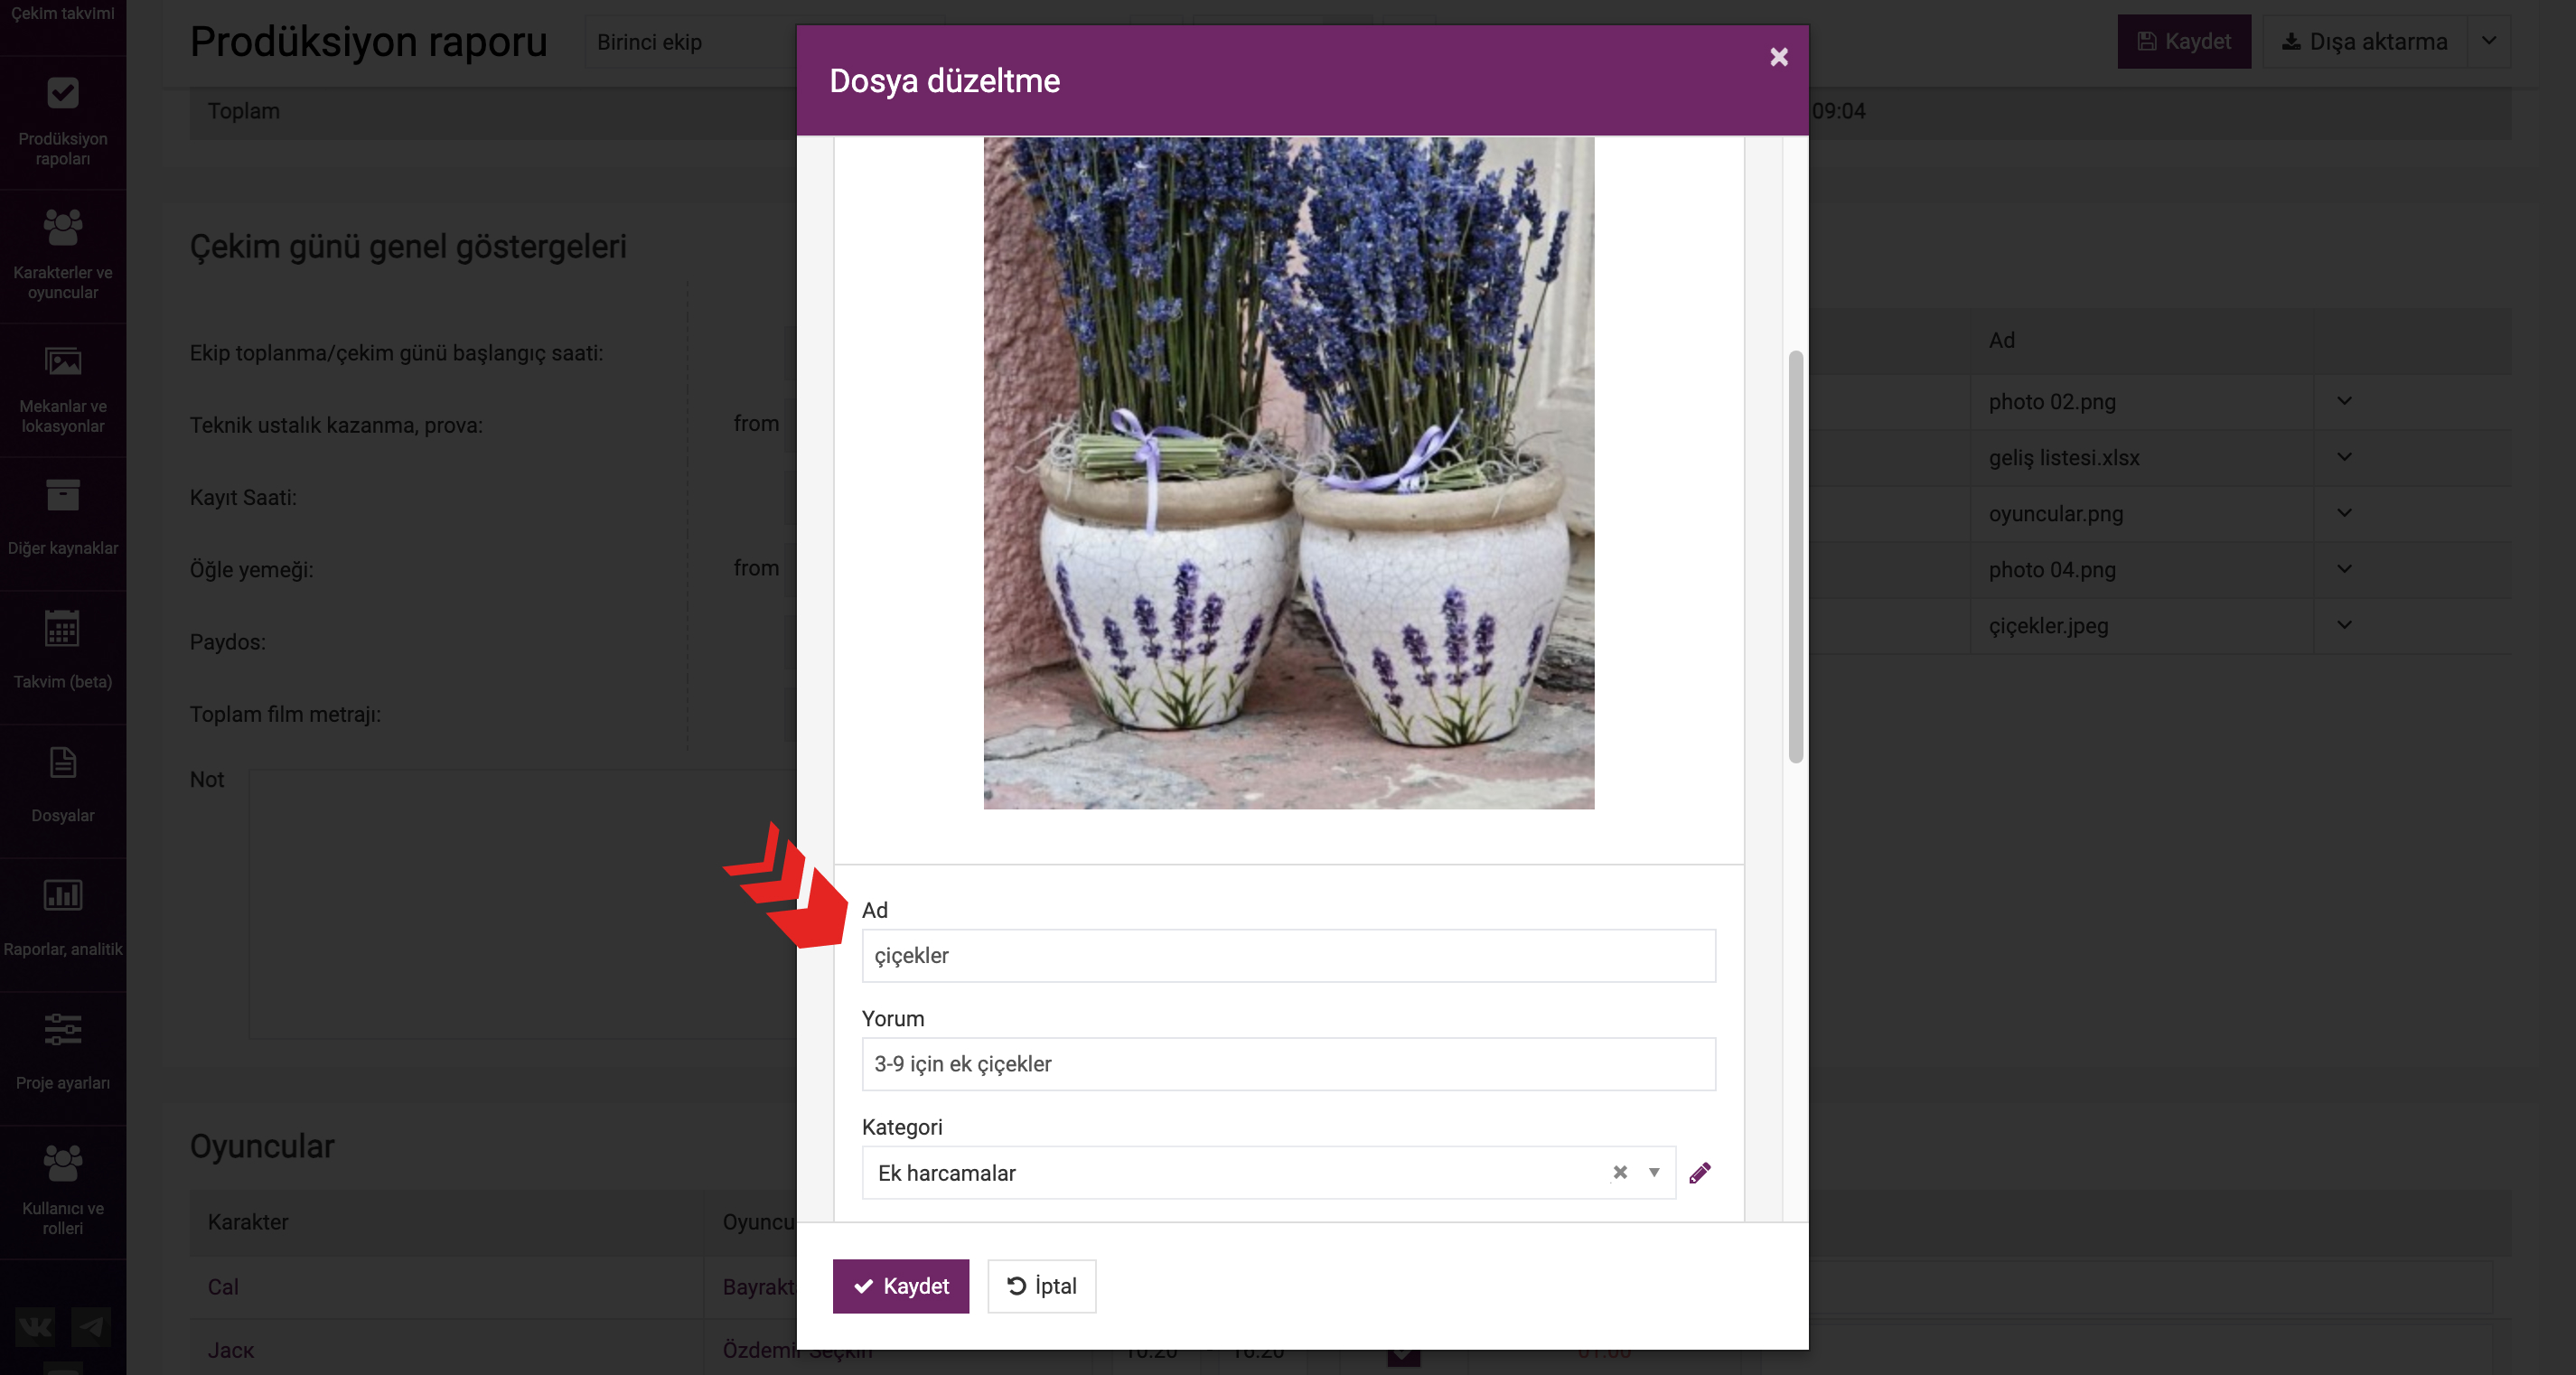Open Çekim takvimi at the sidebar top
2576x1375 pixels.
click(63, 14)
